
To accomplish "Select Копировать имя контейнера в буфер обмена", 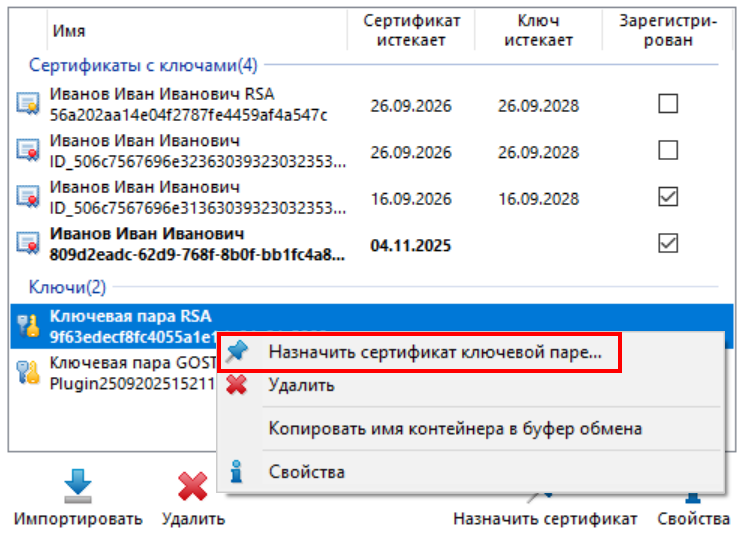I will pos(455,429).
